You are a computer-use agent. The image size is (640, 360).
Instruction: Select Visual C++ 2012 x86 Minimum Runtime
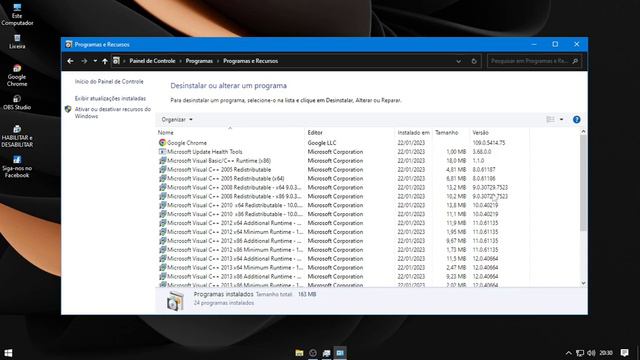tap(343, 250)
